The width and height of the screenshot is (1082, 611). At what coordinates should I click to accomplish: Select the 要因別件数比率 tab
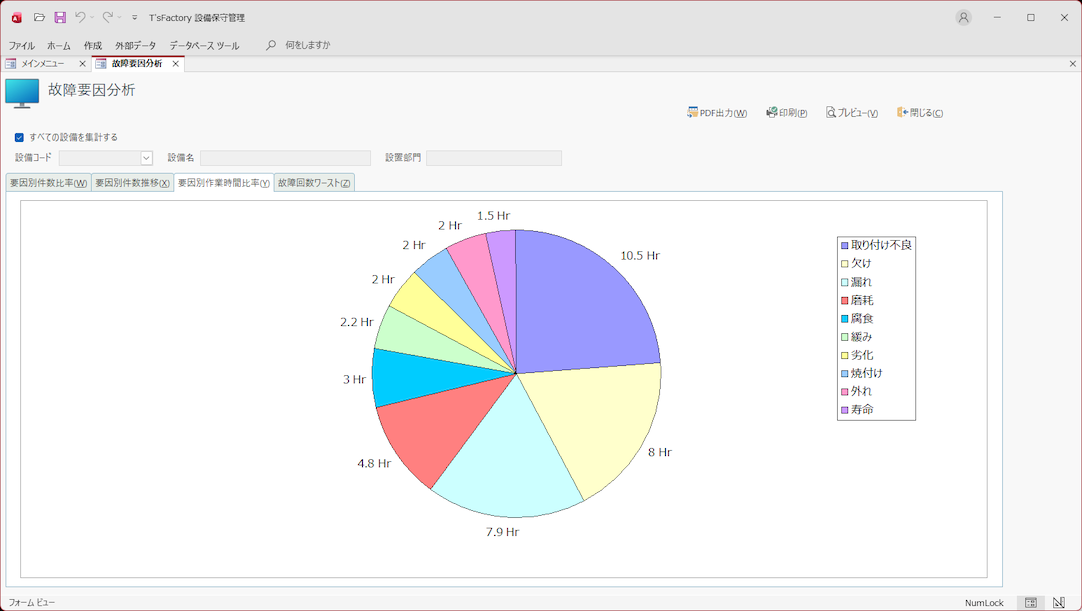(x=48, y=183)
